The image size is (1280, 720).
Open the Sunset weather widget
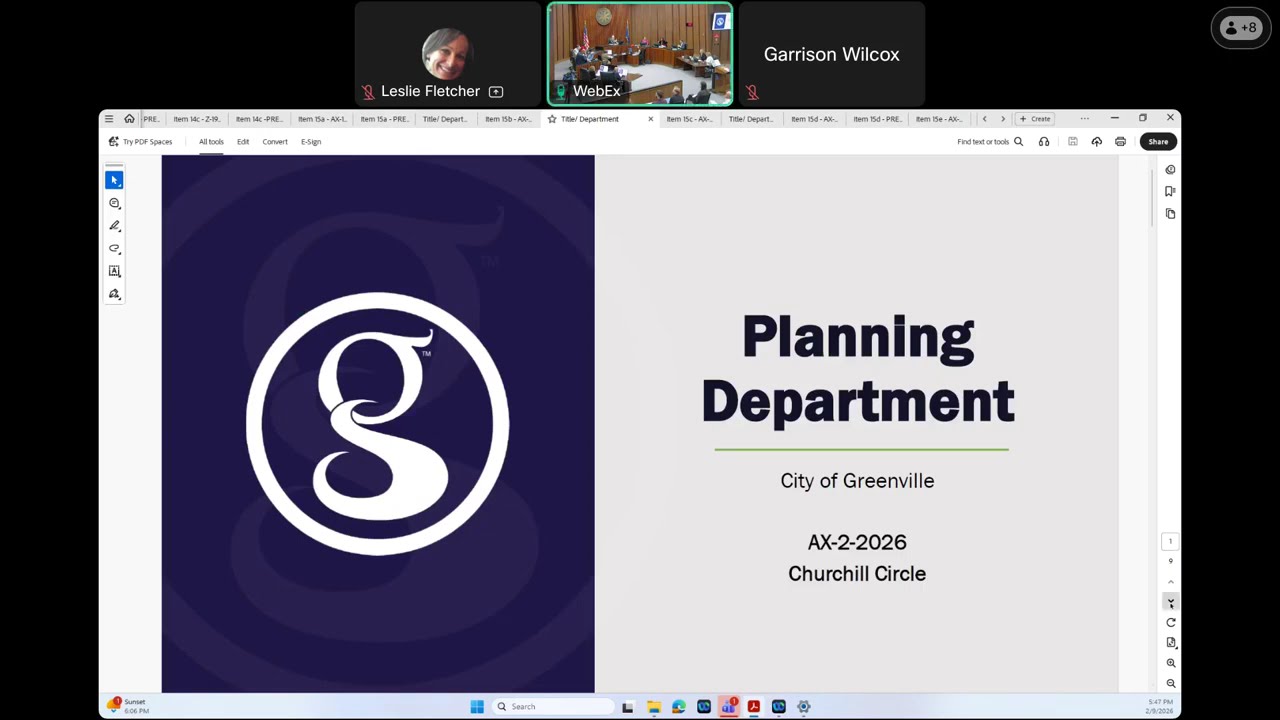point(128,706)
